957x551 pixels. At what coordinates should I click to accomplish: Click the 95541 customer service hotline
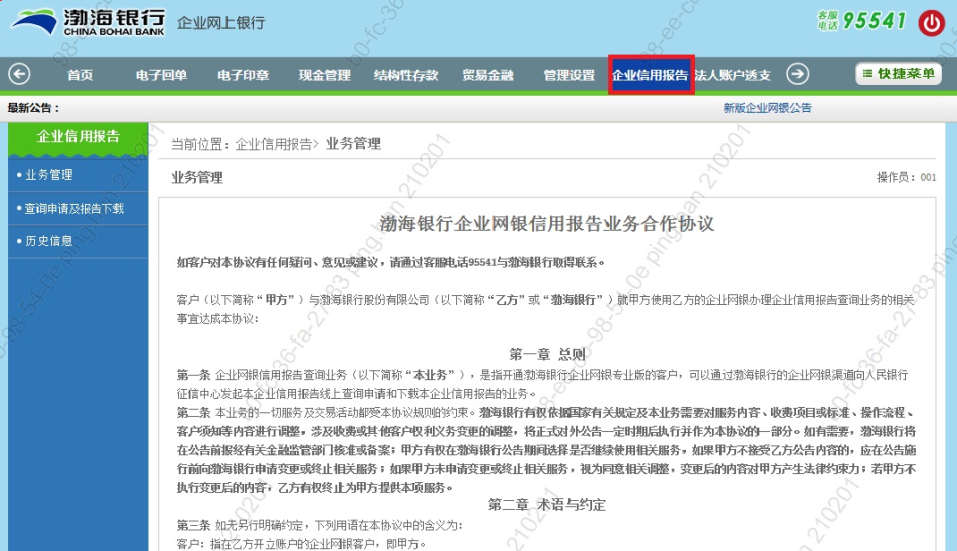(x=873, y=21)
